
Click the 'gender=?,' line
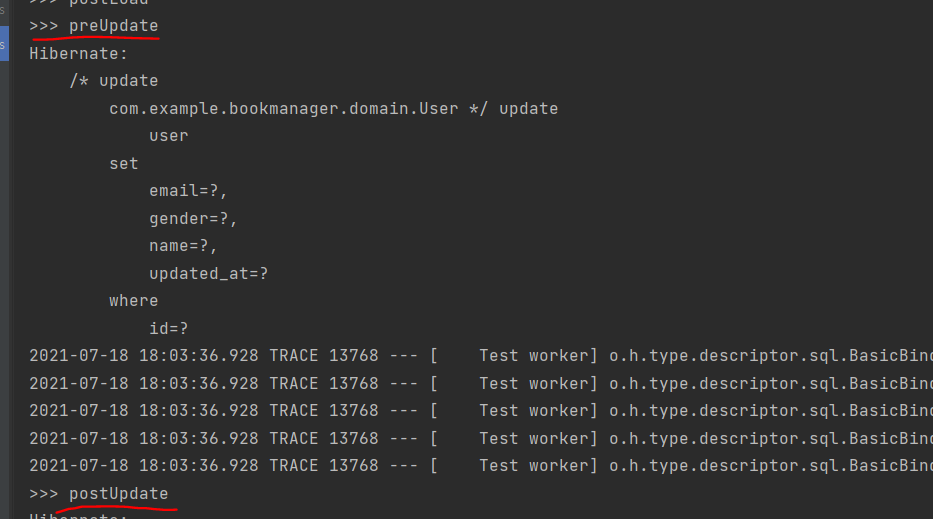pos(193,219)
